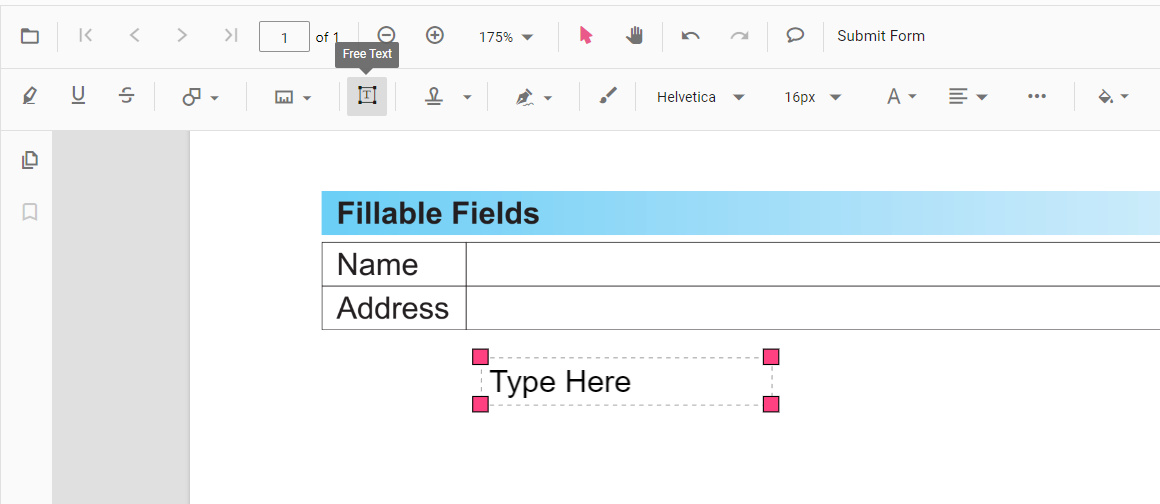Viewport: 1160px width, 504px height.
Task: Add a comment using the speech bubble icon
Action: click(795, 36)
